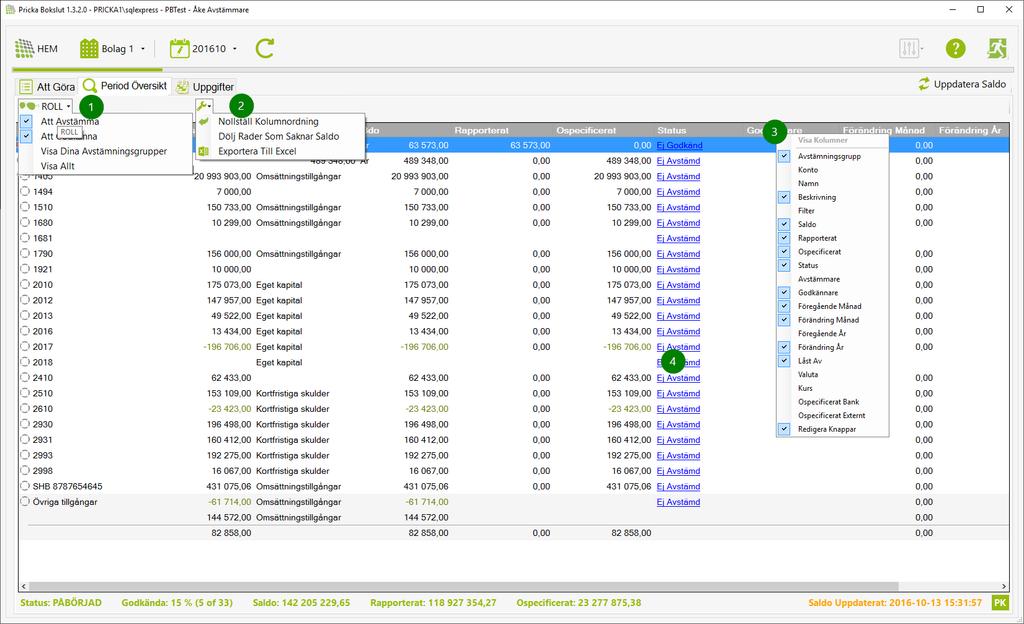Choose Nollställ Kolumnordning
Viewport: 1024px width, 624px height.
268,121
